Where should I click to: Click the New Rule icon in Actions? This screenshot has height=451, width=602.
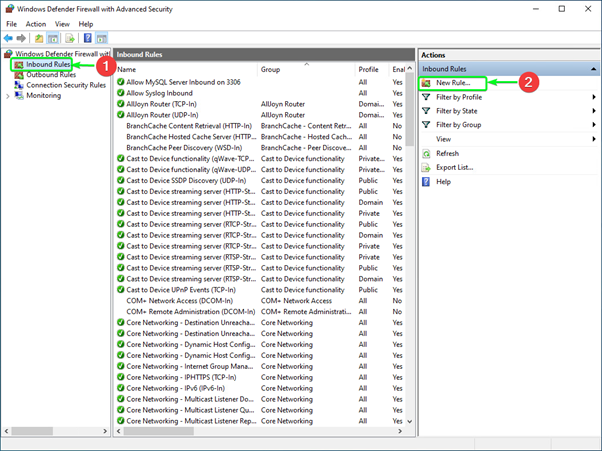[426, 83]
